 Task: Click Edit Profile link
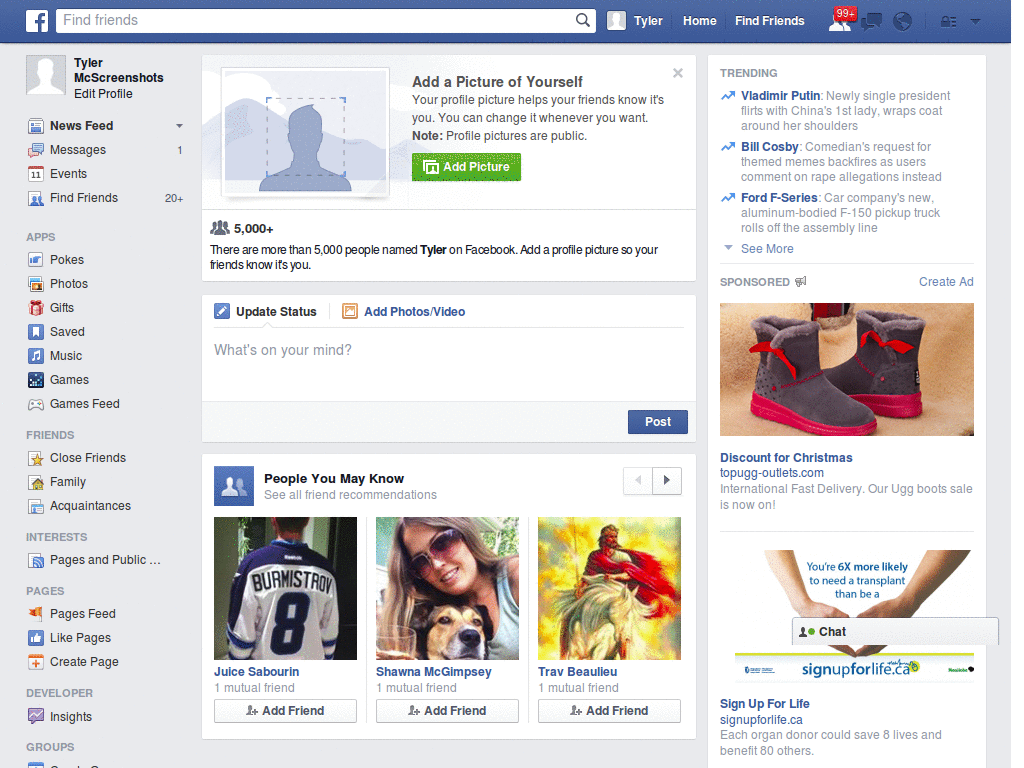[x=103, y=93]
